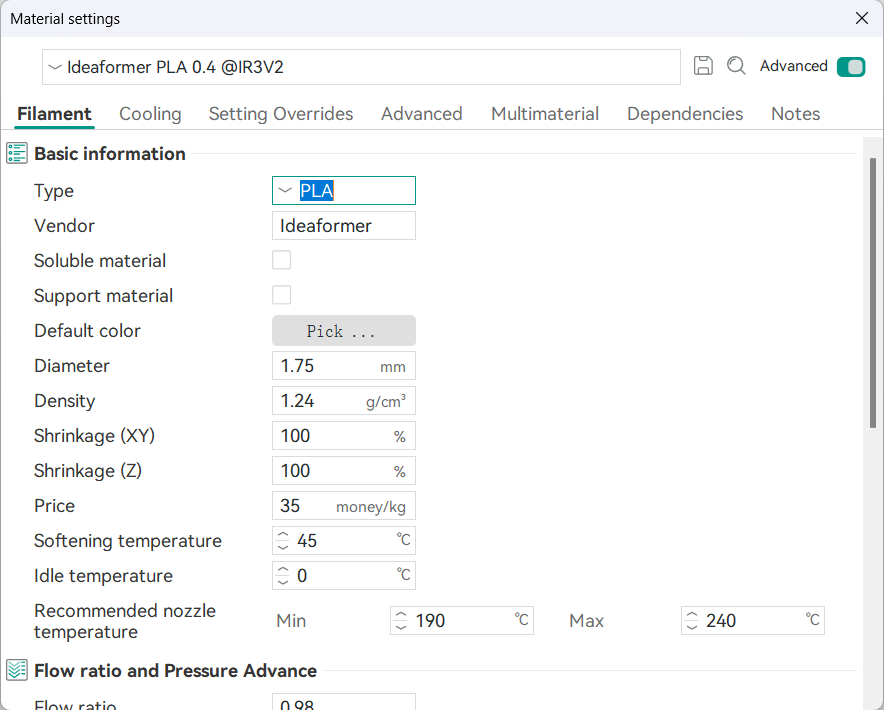Decrease Idle temperature with down arrow
The image size is (884, 710).
point(283,581)
